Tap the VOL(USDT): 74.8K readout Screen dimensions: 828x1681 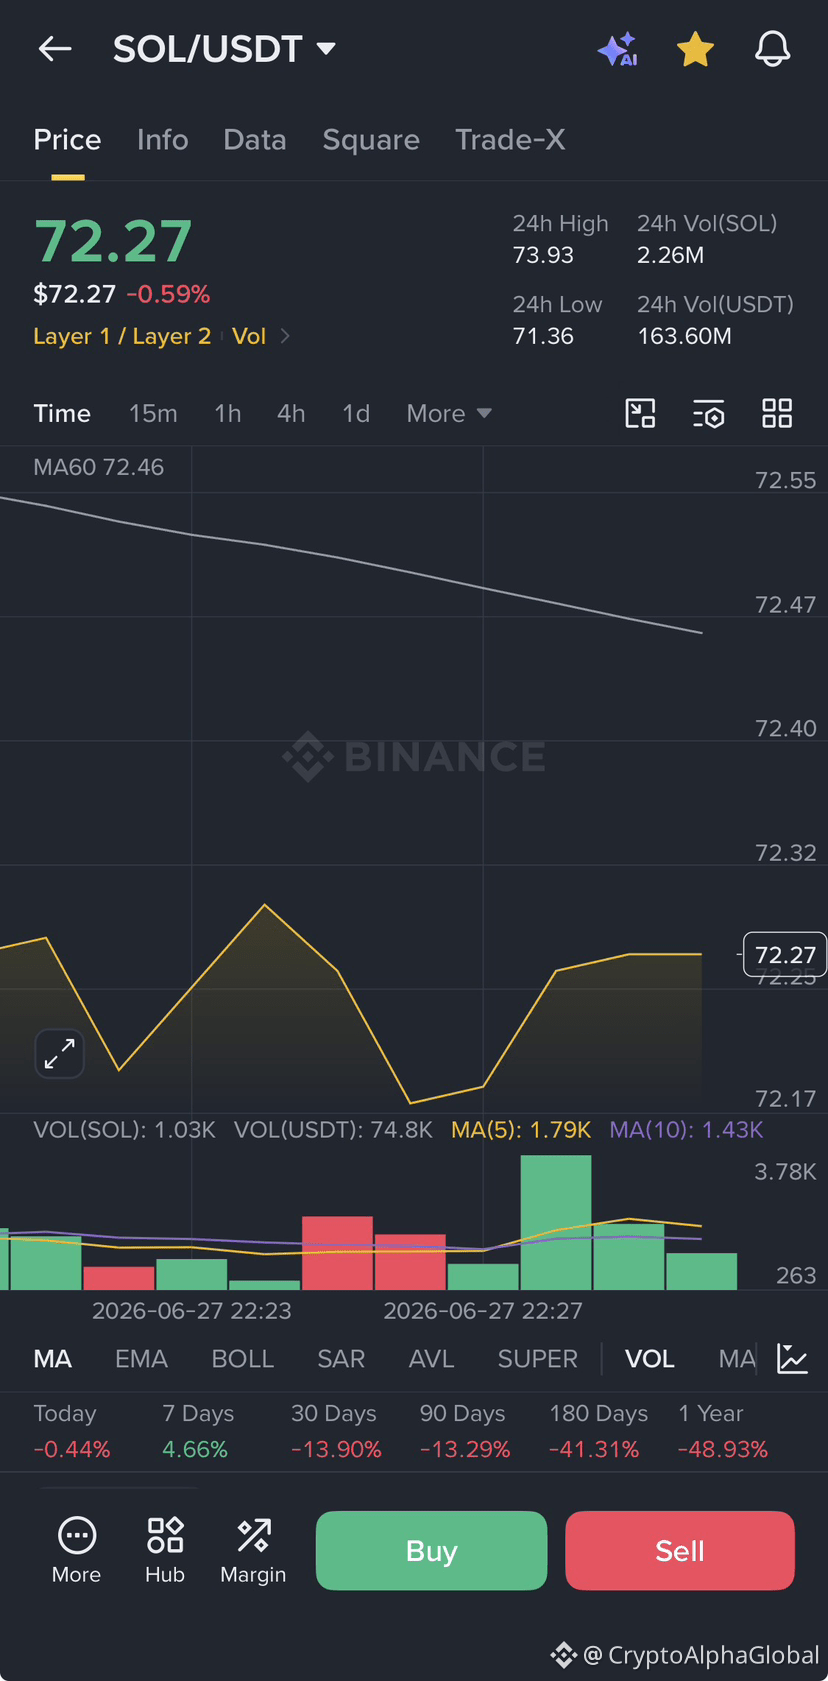click(333, 1130)
